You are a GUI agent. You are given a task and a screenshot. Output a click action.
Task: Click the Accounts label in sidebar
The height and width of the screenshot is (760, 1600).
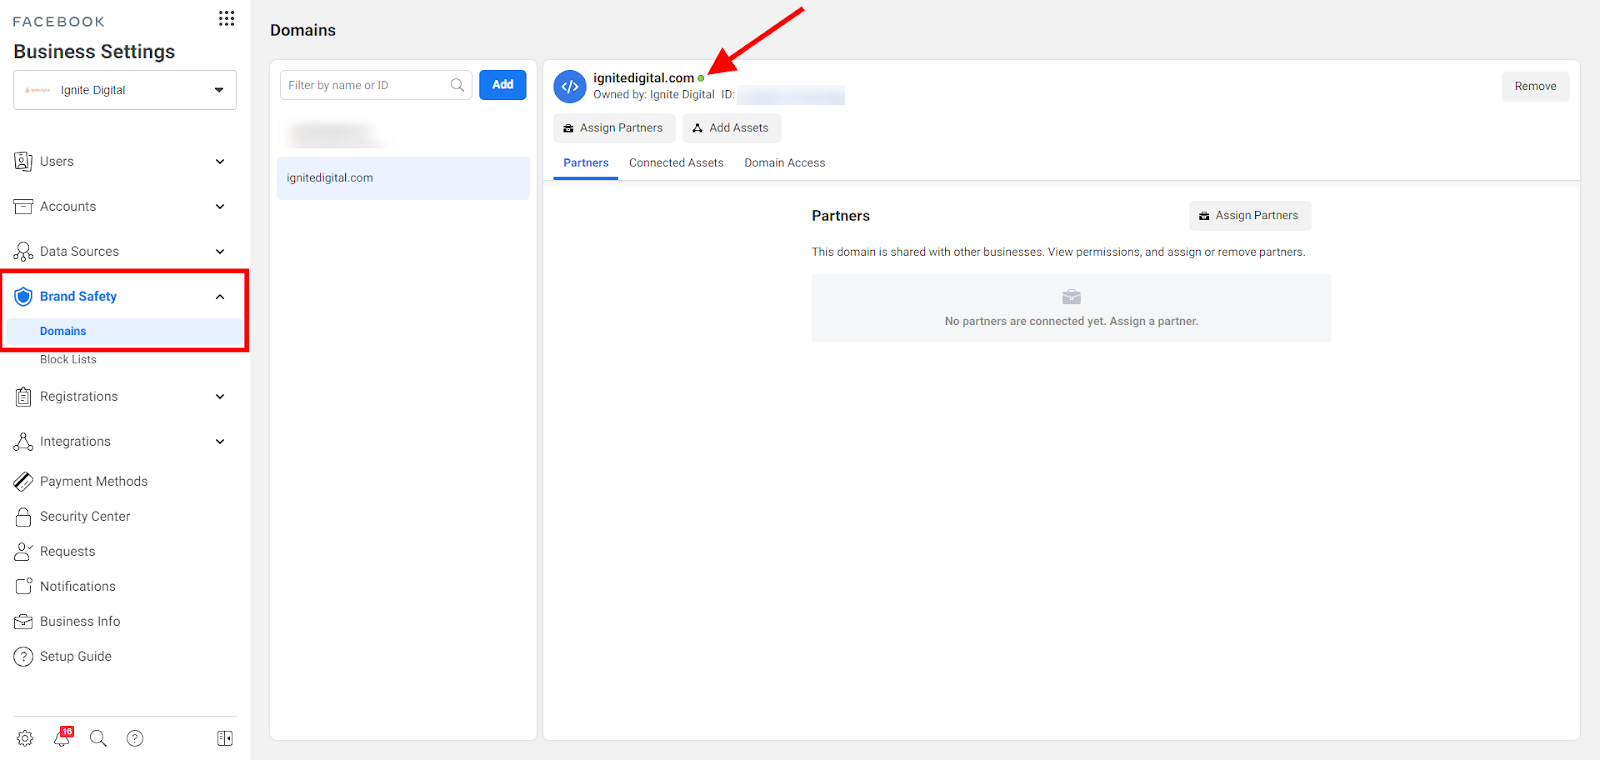click(x=68, y=207)
